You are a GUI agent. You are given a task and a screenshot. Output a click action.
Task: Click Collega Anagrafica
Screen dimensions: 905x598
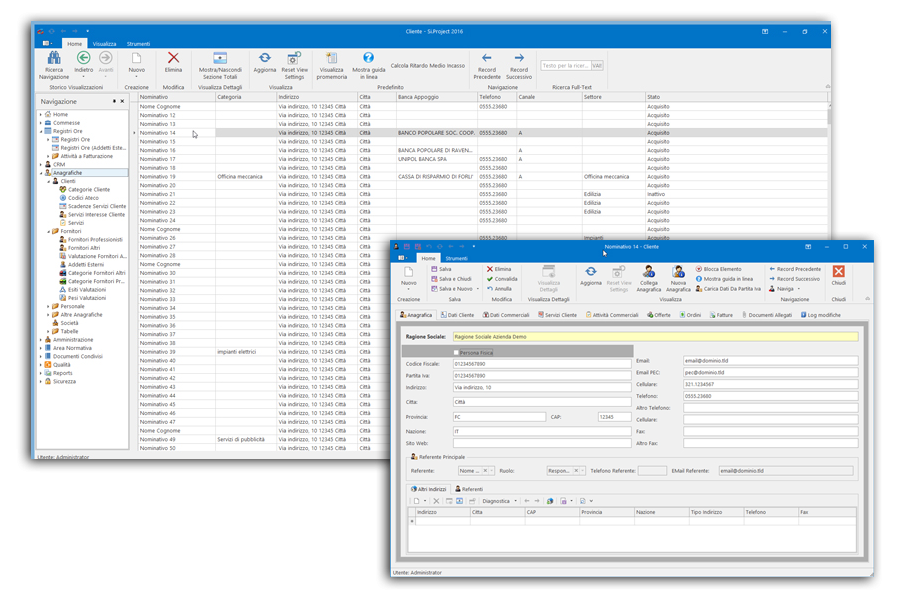648,279
